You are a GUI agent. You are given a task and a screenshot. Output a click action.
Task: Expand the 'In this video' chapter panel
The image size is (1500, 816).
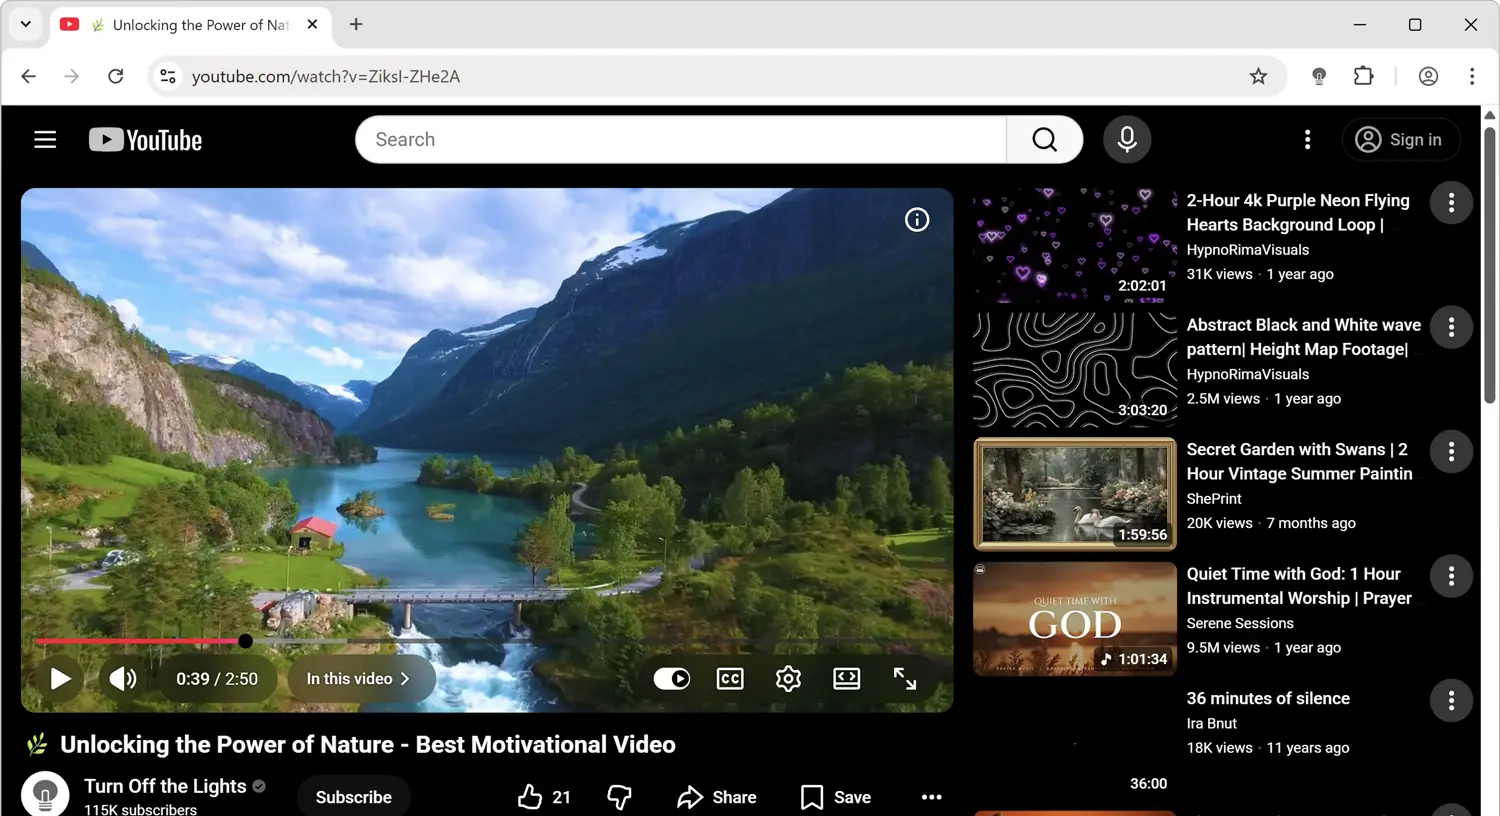tap(361, 678)
